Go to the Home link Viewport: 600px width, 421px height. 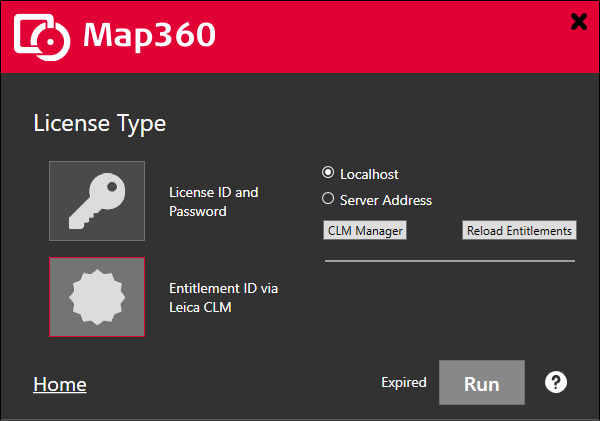pyautogui.click(x=60, y=384)
